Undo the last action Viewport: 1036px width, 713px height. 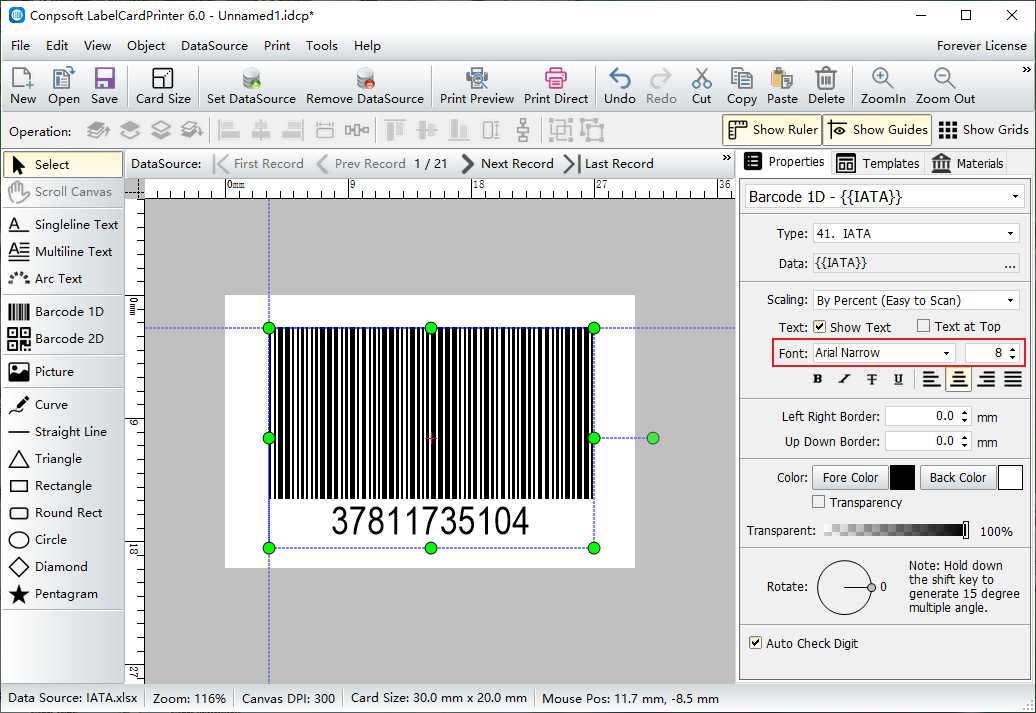(620, 86)
